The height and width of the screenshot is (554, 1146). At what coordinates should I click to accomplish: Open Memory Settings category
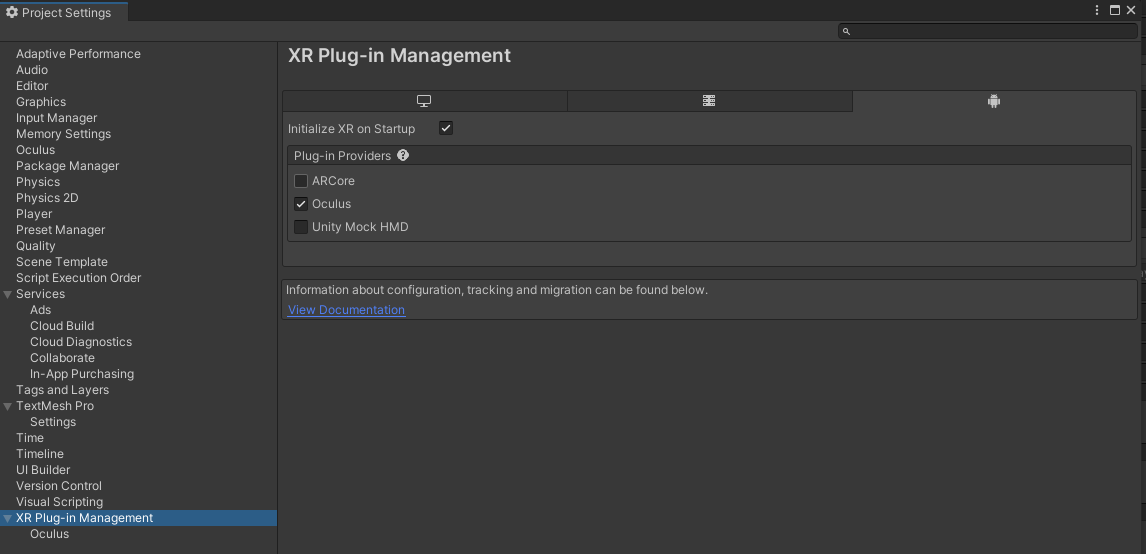coord(64,134)
